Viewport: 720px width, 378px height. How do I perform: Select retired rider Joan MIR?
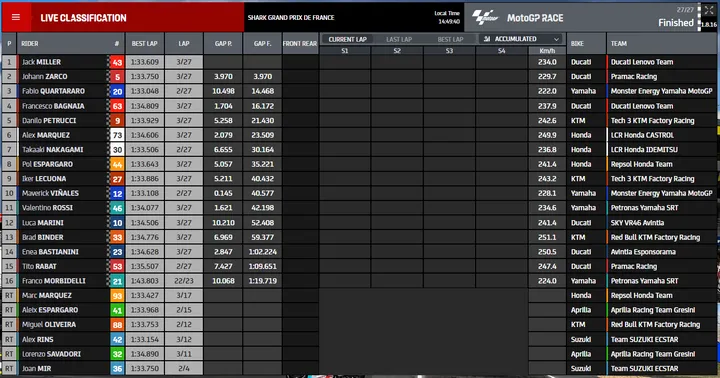(x=37, y=368)
